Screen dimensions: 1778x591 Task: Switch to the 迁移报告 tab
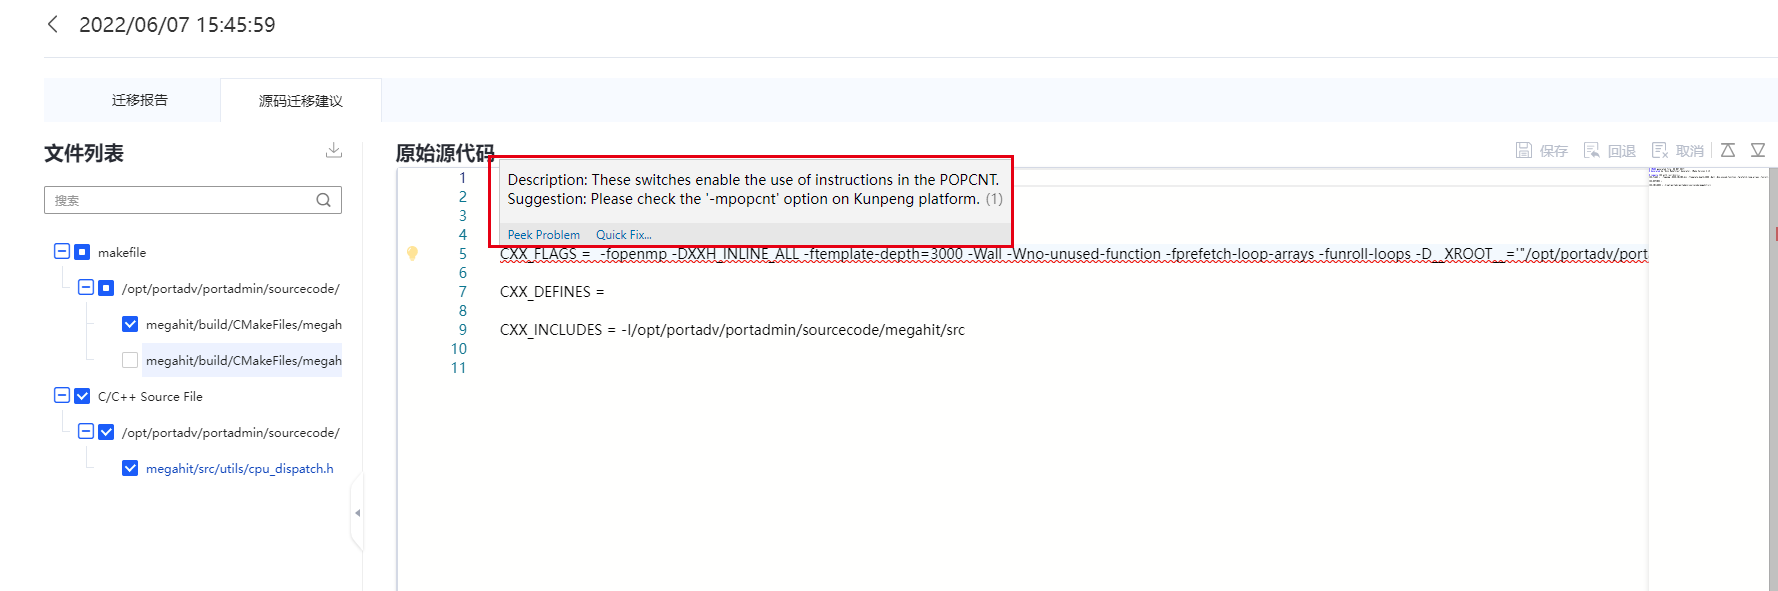point(140,100)
